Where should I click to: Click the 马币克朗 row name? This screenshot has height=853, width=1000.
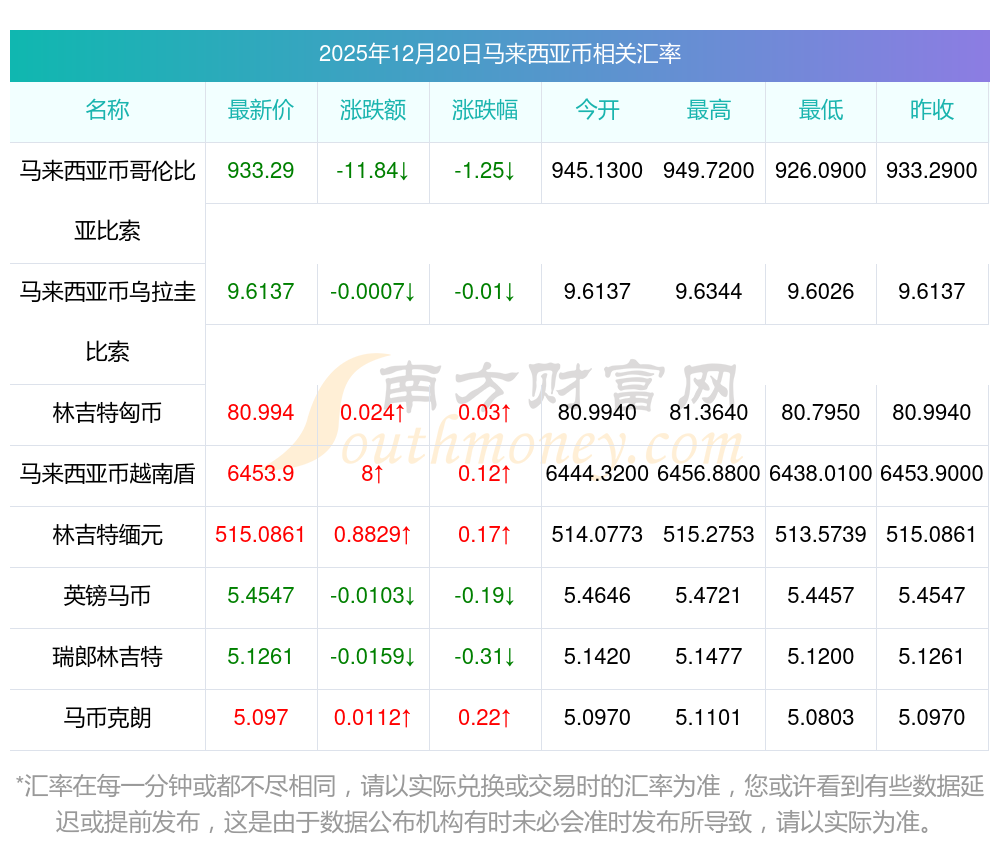(107, 718)
